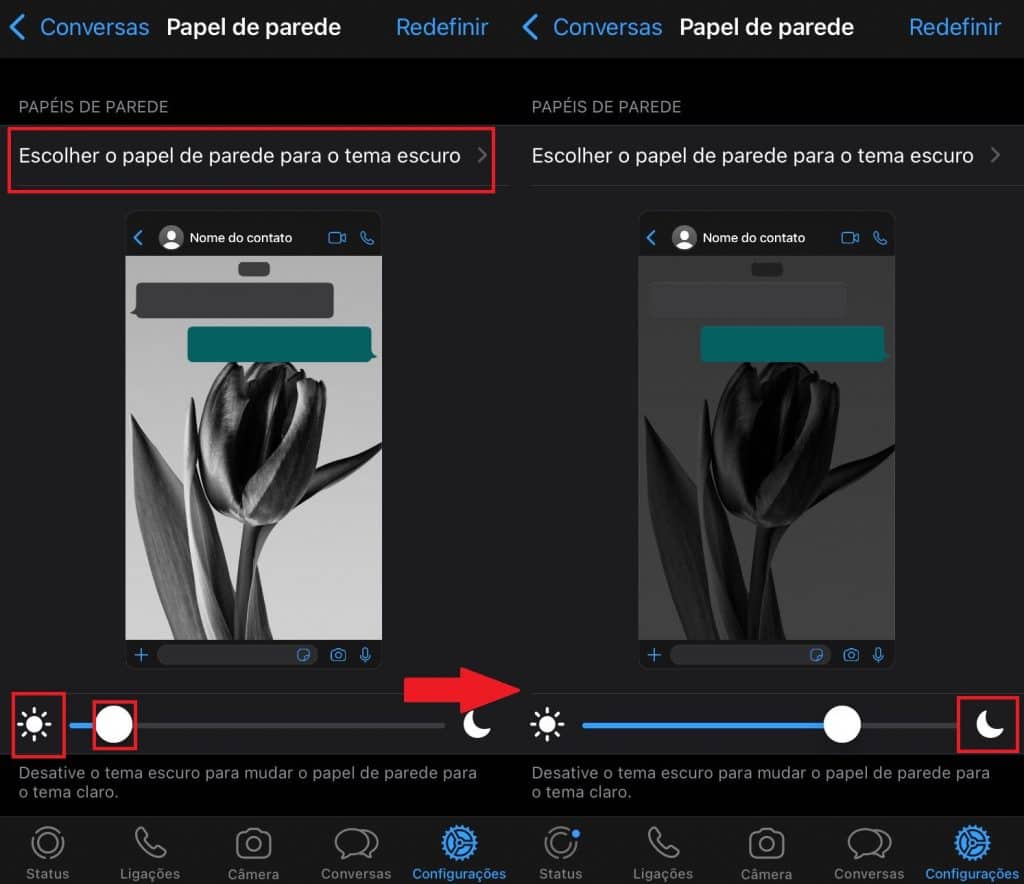Click the moon dimming icon in right screen
Viewport: 1024px width, 884px height.
point(989,724)
